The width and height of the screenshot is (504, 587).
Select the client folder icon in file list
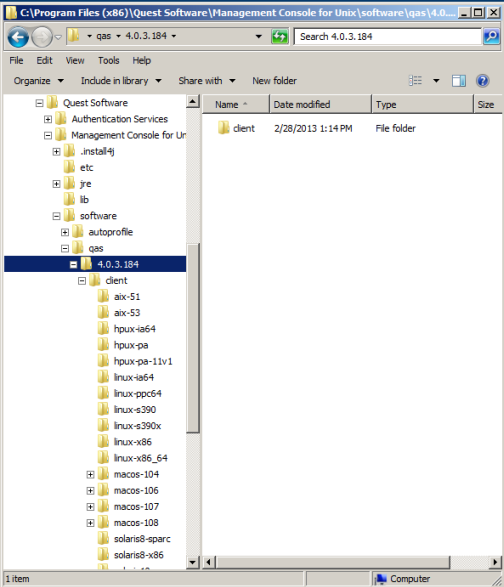(x=224, y=128)
